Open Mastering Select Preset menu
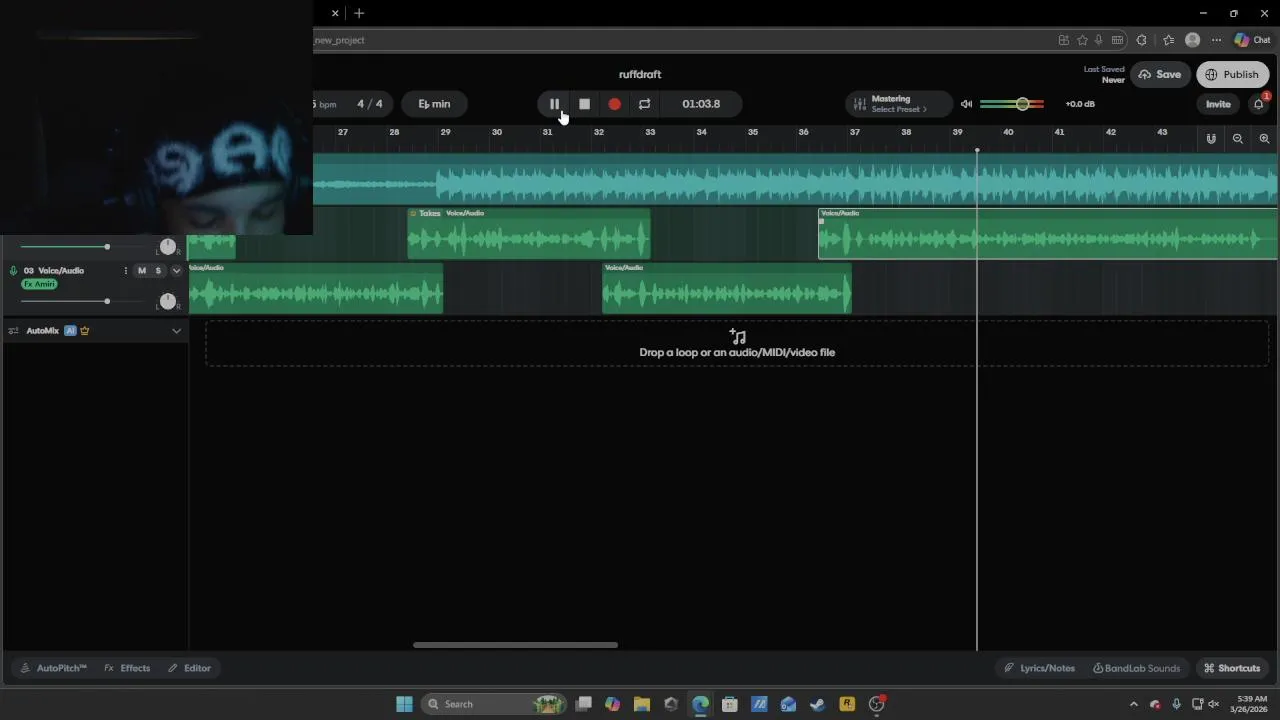Screen dimensions: 1280x720 pos(899,104)
